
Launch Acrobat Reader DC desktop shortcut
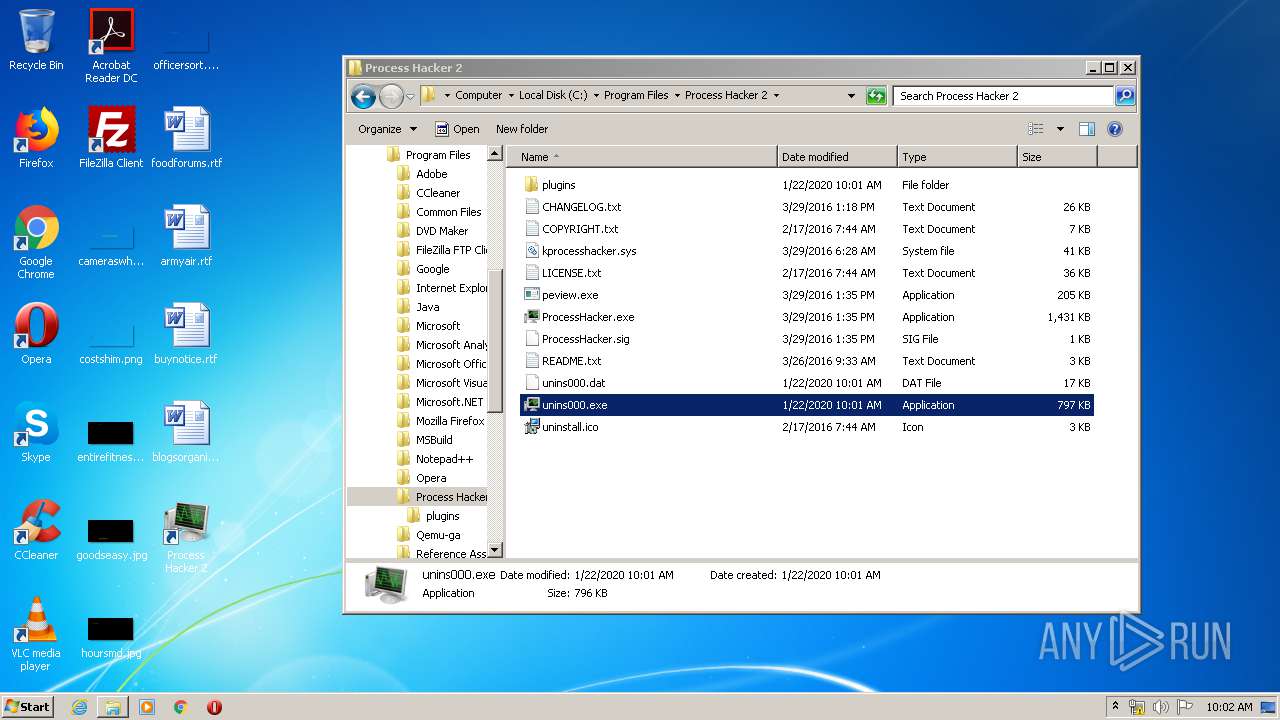[x=111, y=46]
